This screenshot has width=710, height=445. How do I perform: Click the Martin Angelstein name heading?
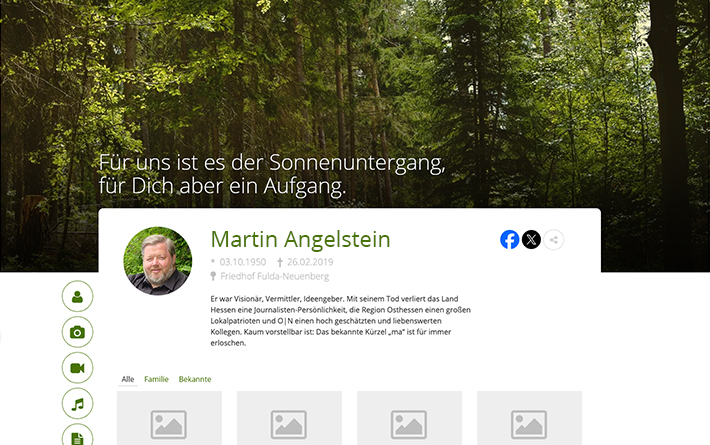(x=300, y=239)
